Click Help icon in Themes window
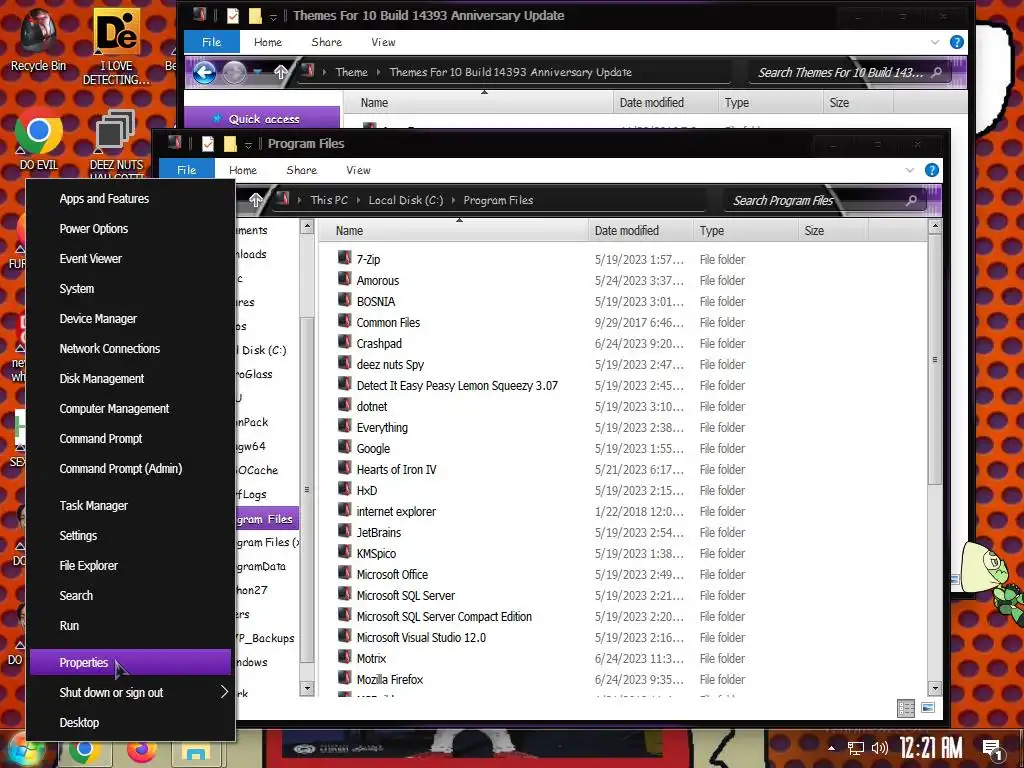Viewport: 1024px width, 768px height. [957, 42]
